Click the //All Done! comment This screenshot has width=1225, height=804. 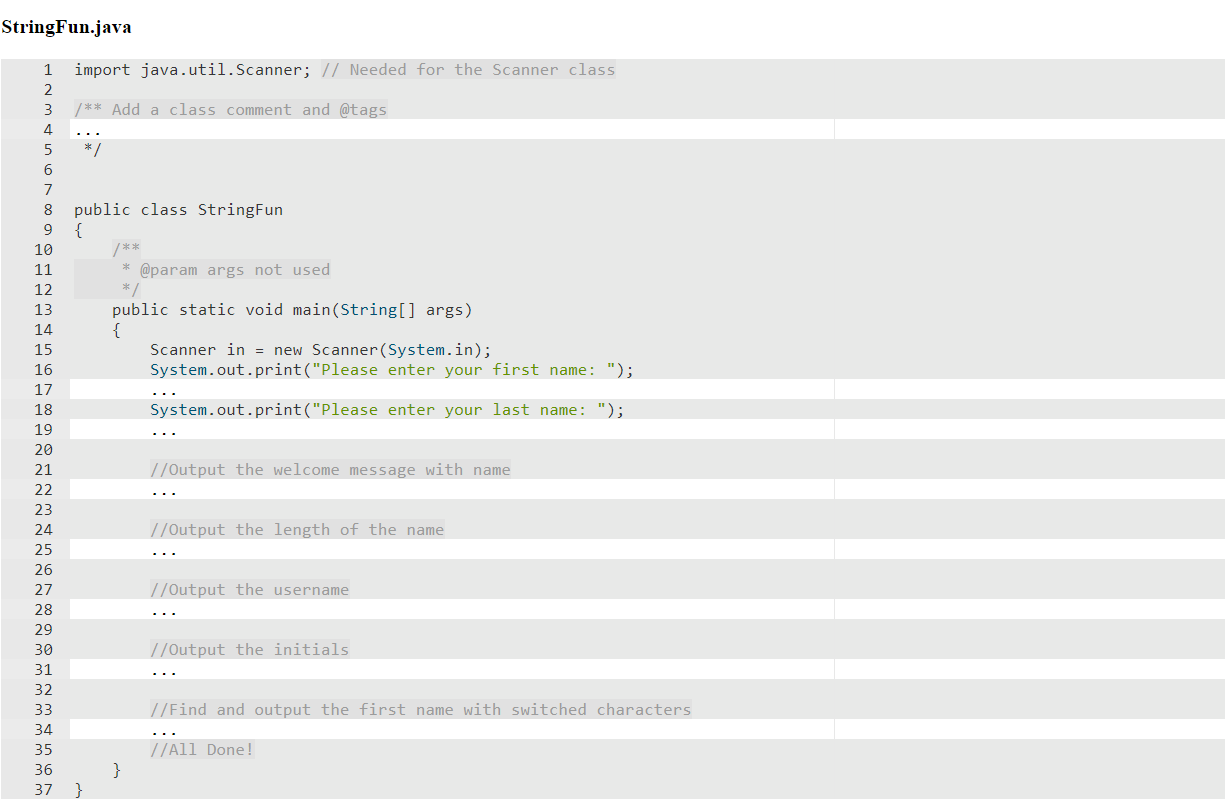click(201, 749)
